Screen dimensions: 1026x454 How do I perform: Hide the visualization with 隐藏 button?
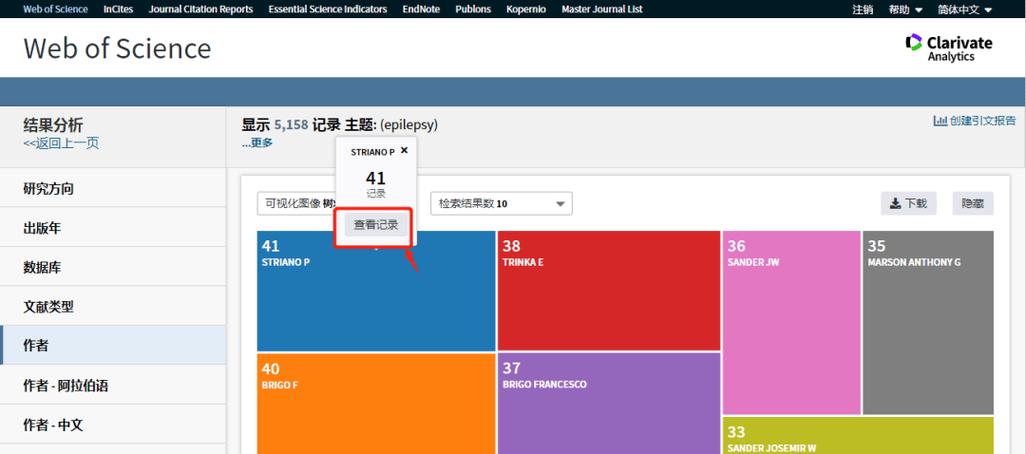coord(972,203)
